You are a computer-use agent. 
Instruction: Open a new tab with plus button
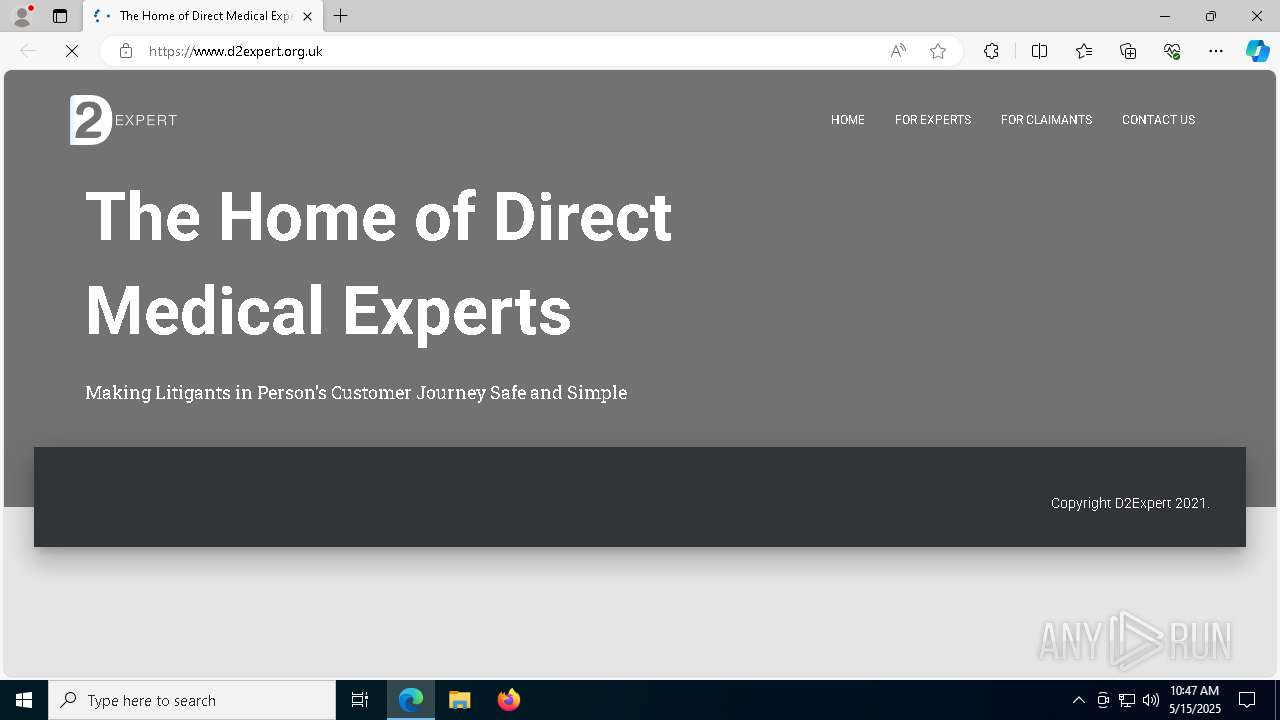pyautogui.click(x=341, y=16)
